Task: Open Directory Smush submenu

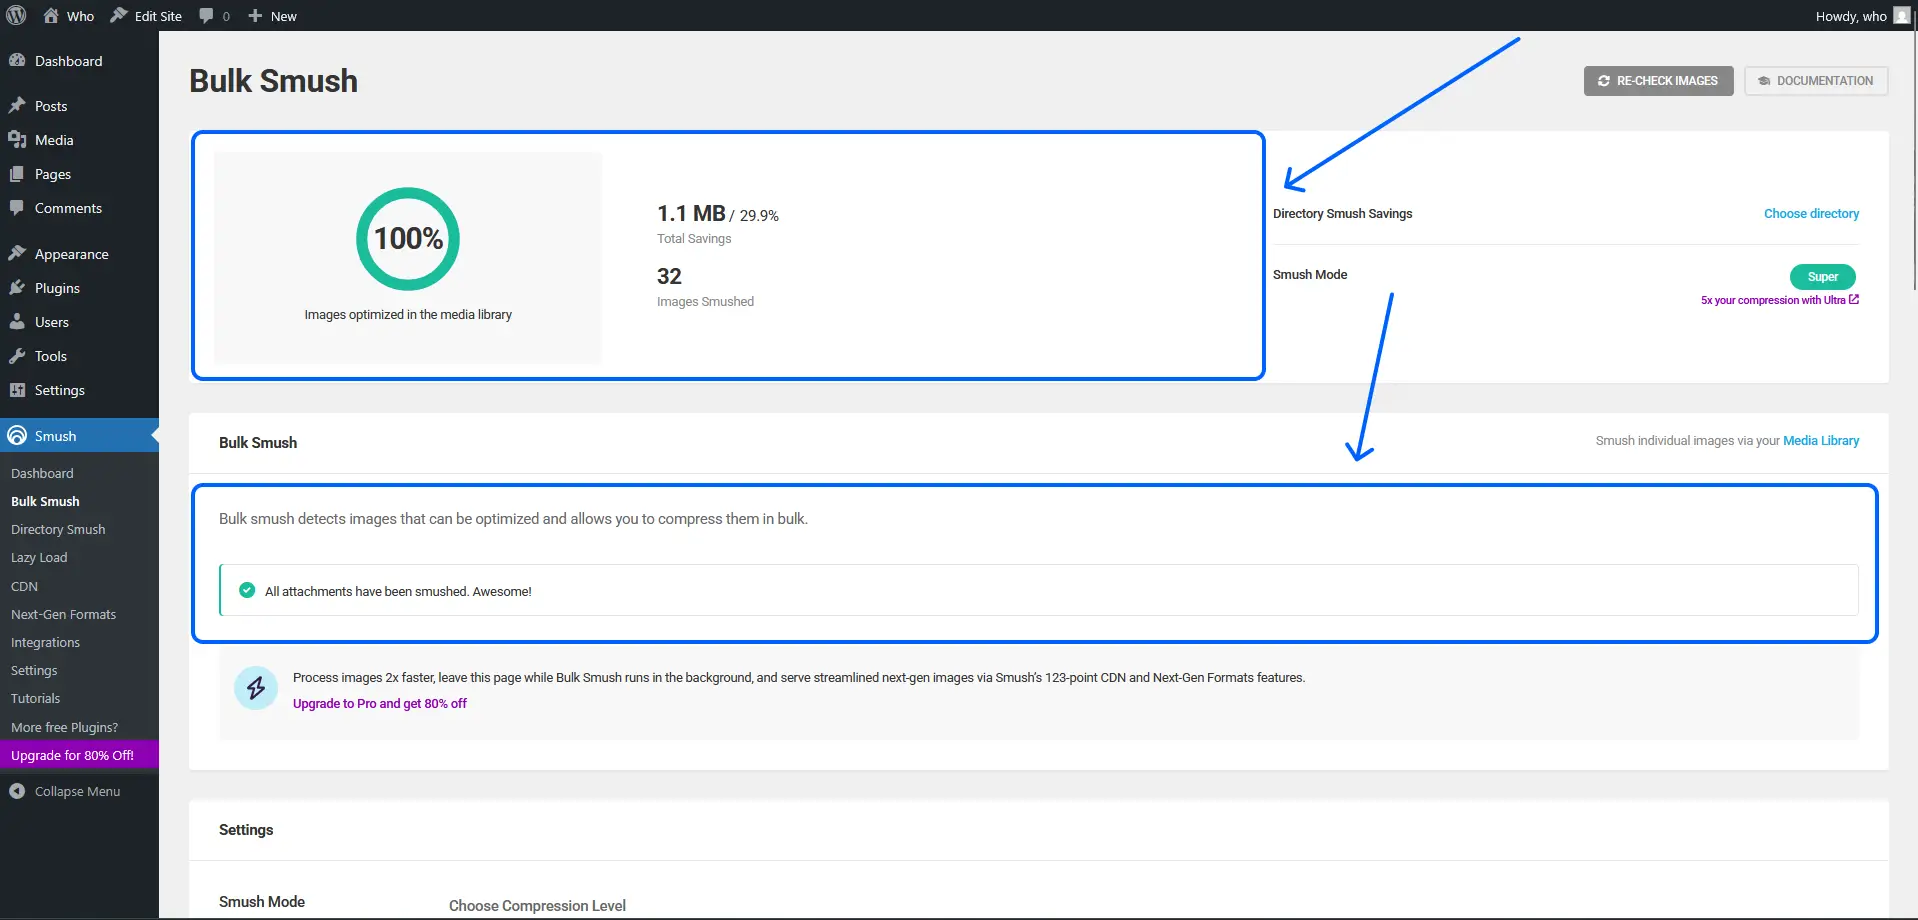Action: coord(58,529)
